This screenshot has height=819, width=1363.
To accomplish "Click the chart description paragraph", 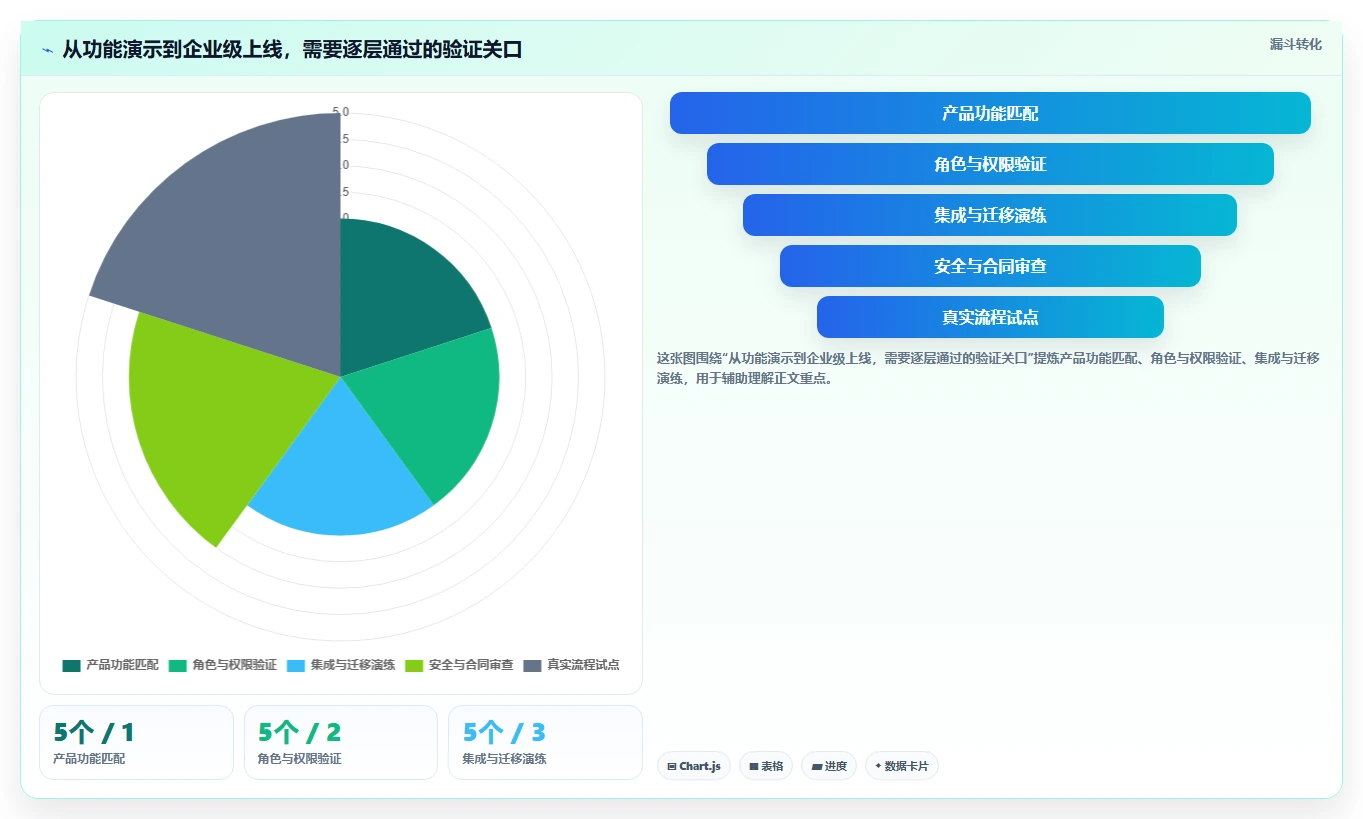I will (x=988, y=368).
